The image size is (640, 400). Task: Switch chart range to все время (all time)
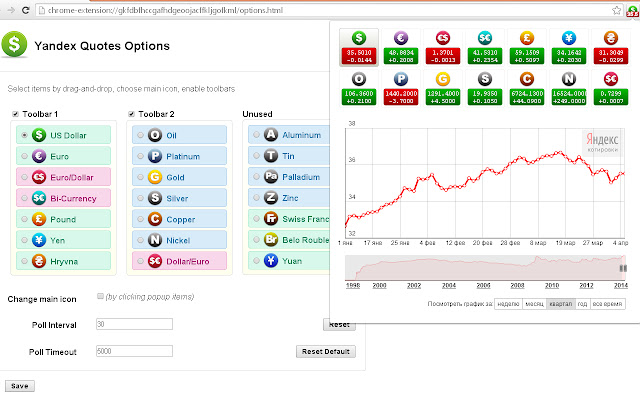607,304
